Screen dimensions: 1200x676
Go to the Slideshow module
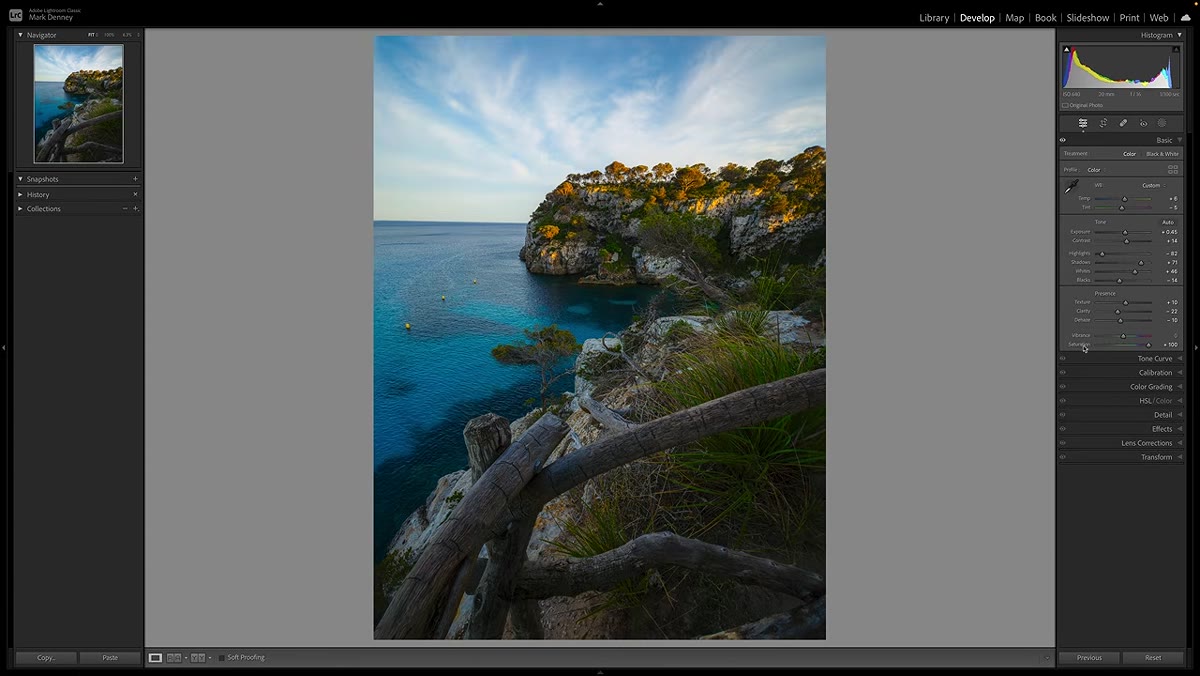click(1088, 18)
